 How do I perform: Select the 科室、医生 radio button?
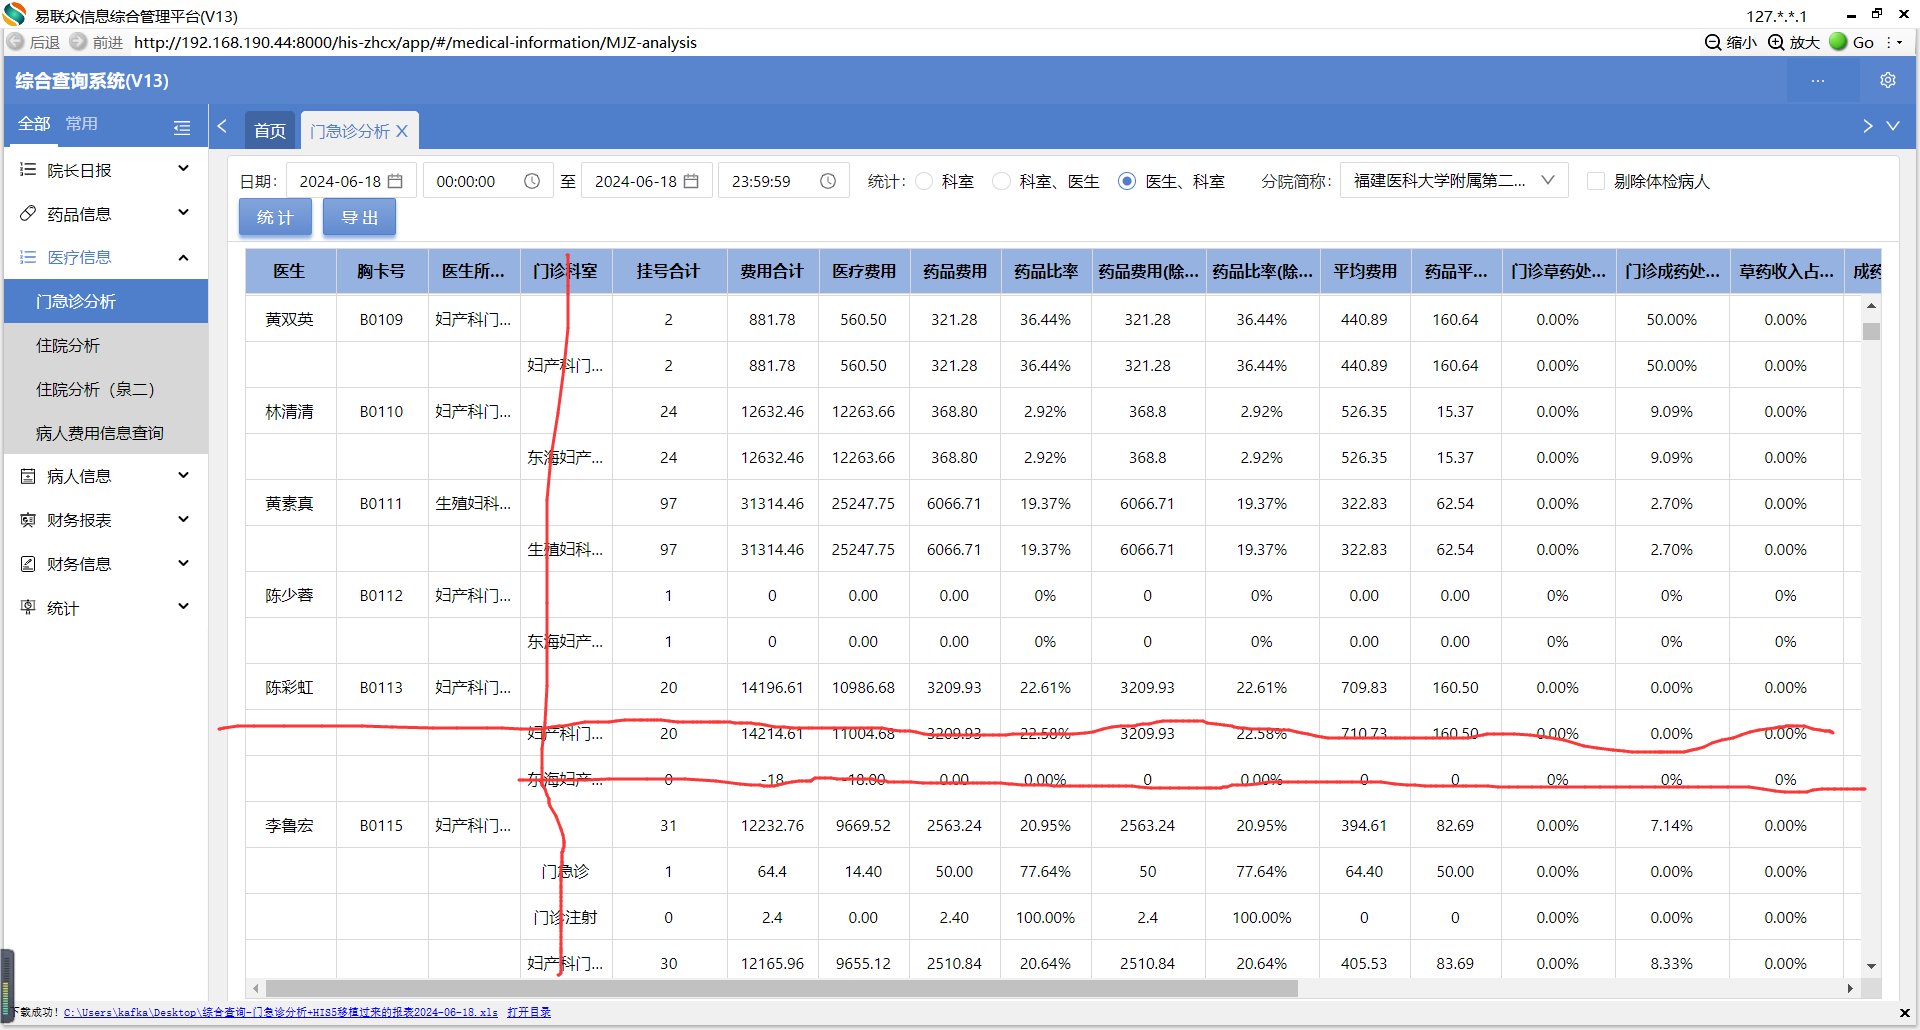click(1001, 181)
